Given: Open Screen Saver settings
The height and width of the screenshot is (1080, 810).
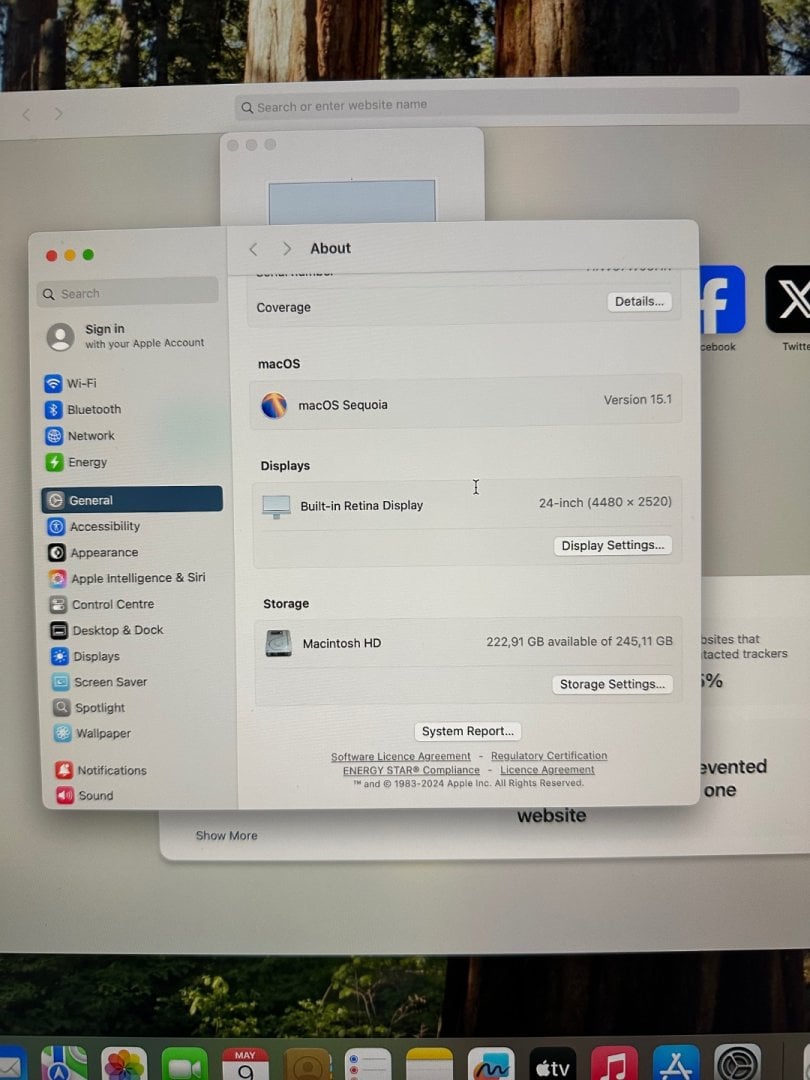Looking at the screenshot, I should (100, 682).
